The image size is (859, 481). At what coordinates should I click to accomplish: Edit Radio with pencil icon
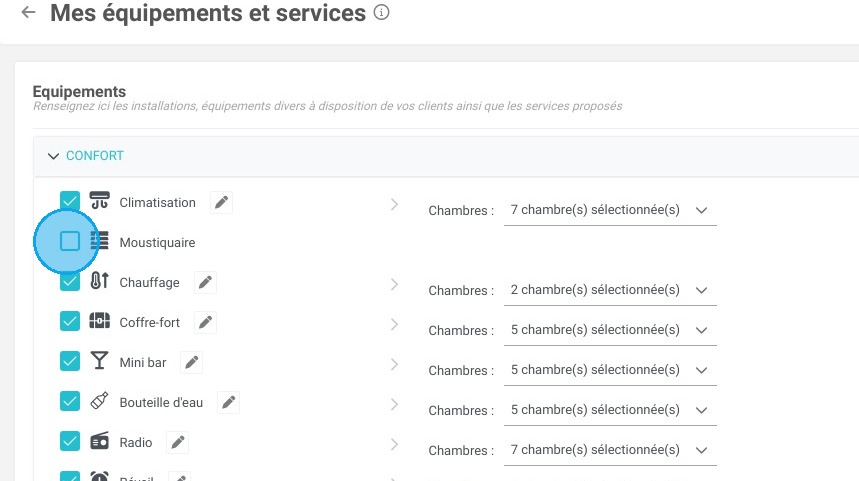pyautogui.click(x=177, y=443)
